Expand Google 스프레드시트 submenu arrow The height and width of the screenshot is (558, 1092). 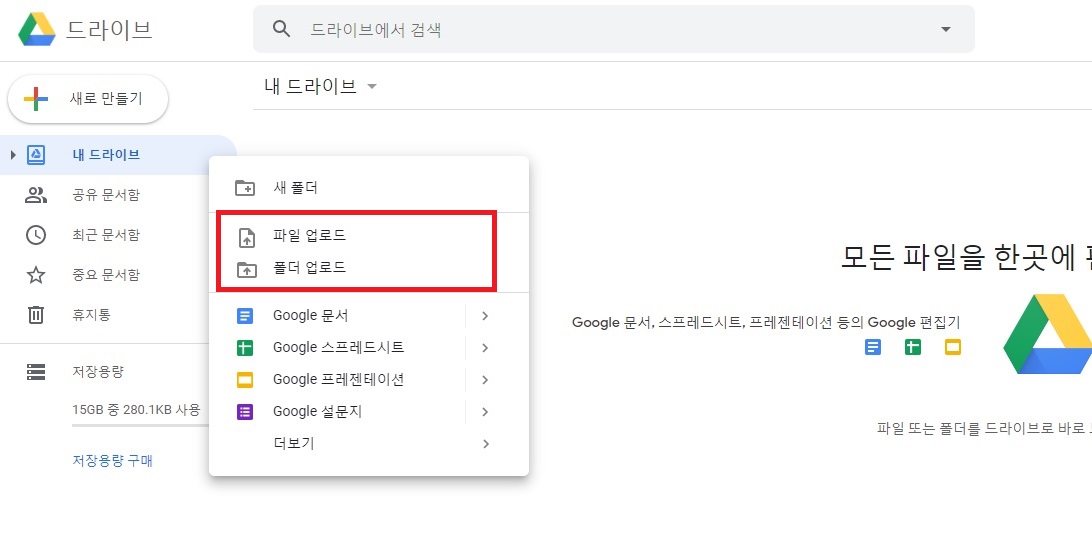(485, 348)
